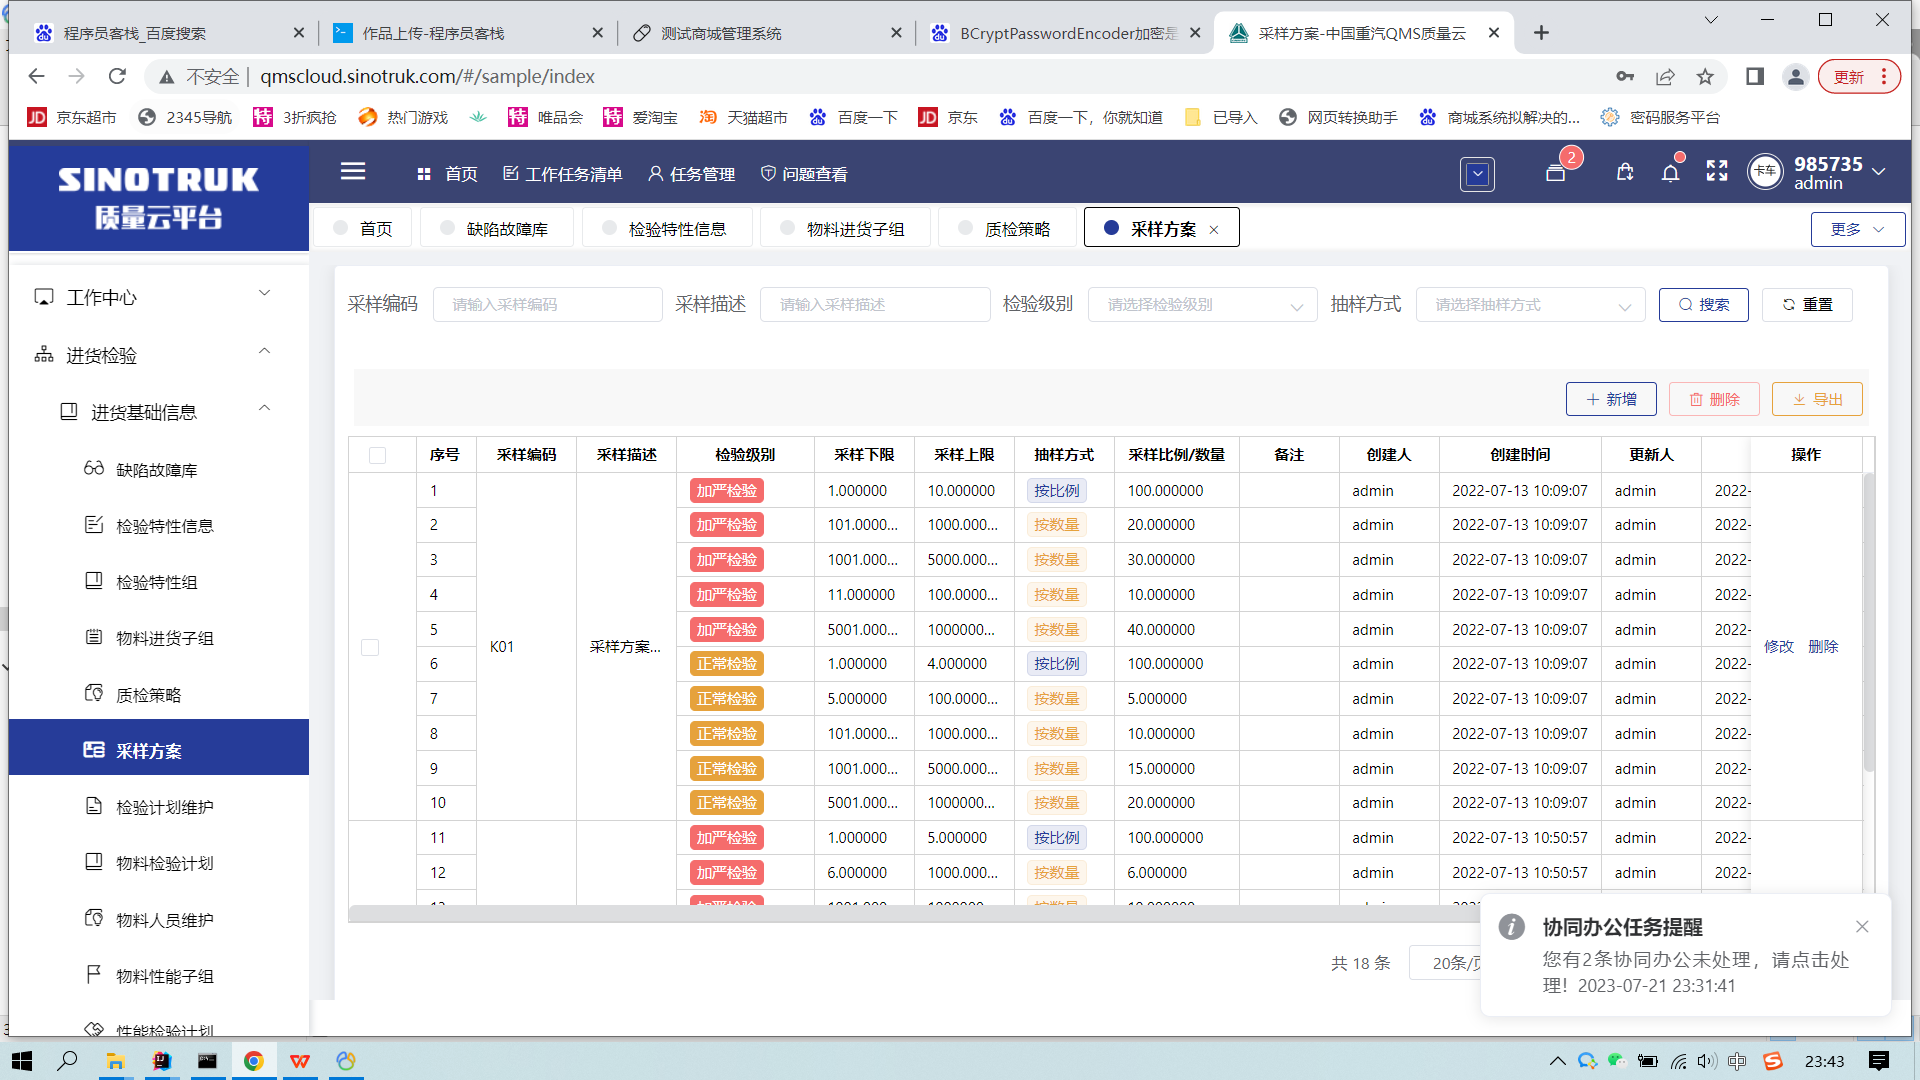1920x1080 pixels.
Task: Open Windows Start menu
Action: click(22, 1061)
